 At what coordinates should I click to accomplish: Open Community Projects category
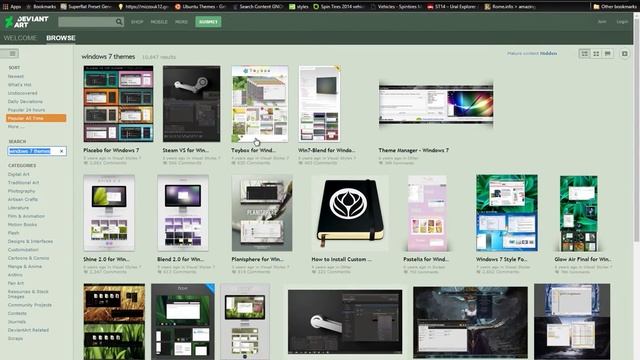click(29, 305)
